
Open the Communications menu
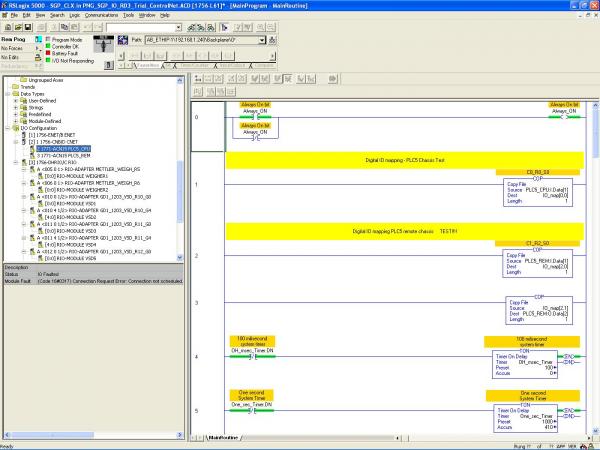click(101, 15)
